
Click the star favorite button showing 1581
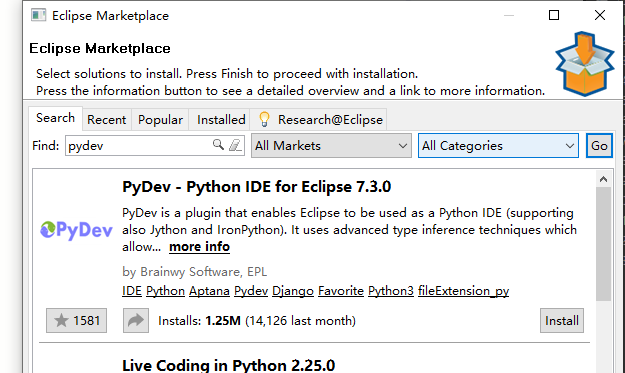coord(77,320)
